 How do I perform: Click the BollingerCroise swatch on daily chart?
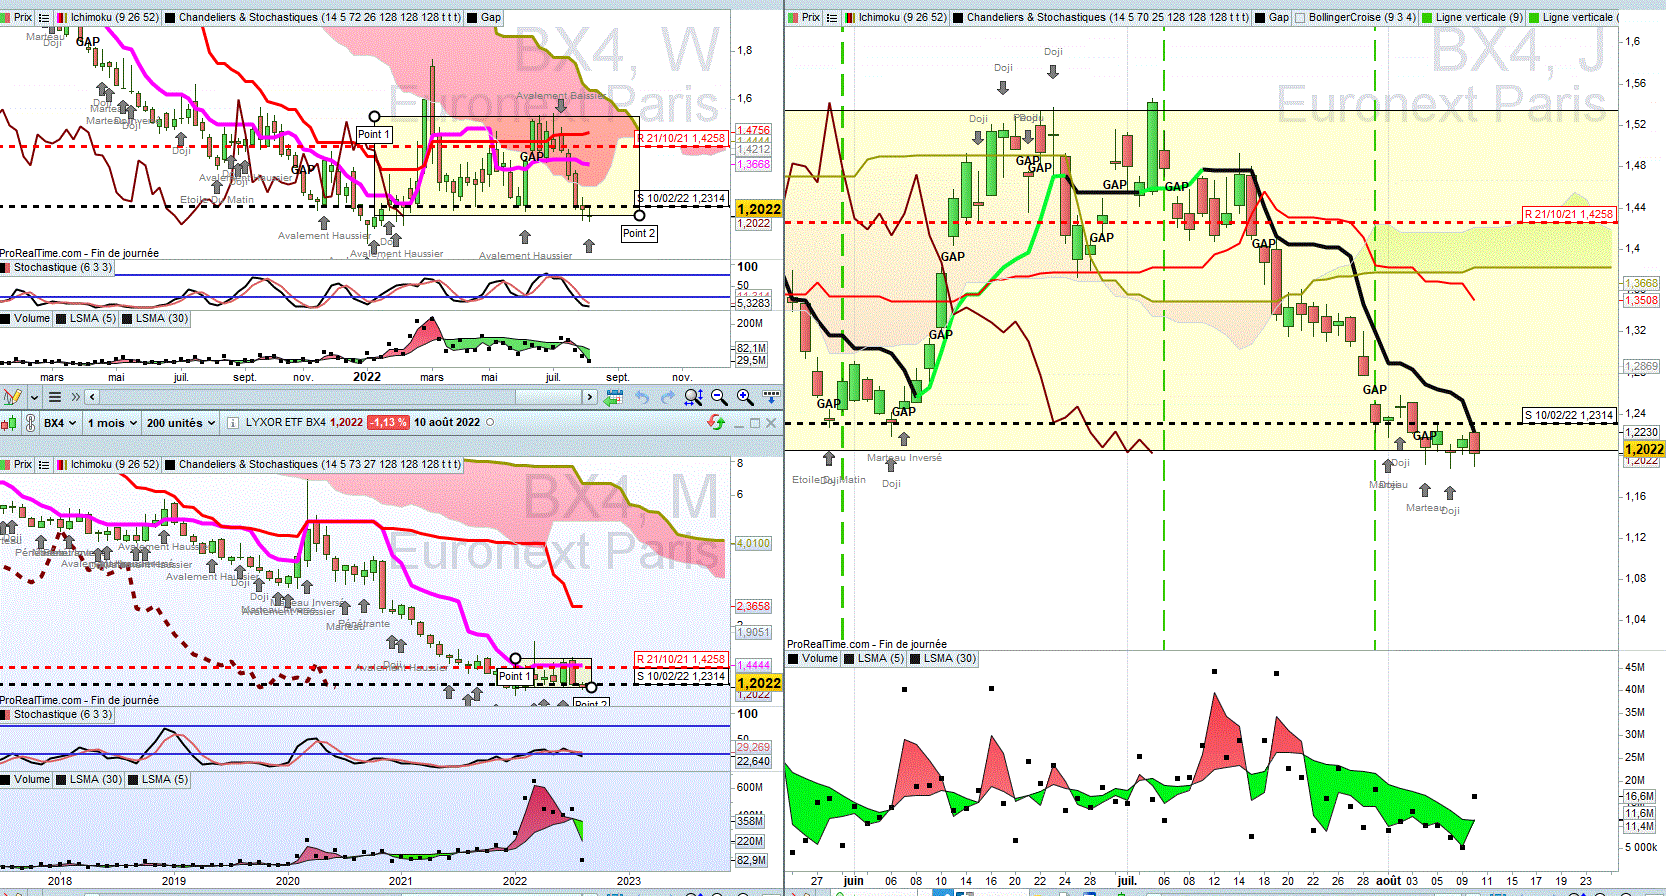coord(1300,17)
